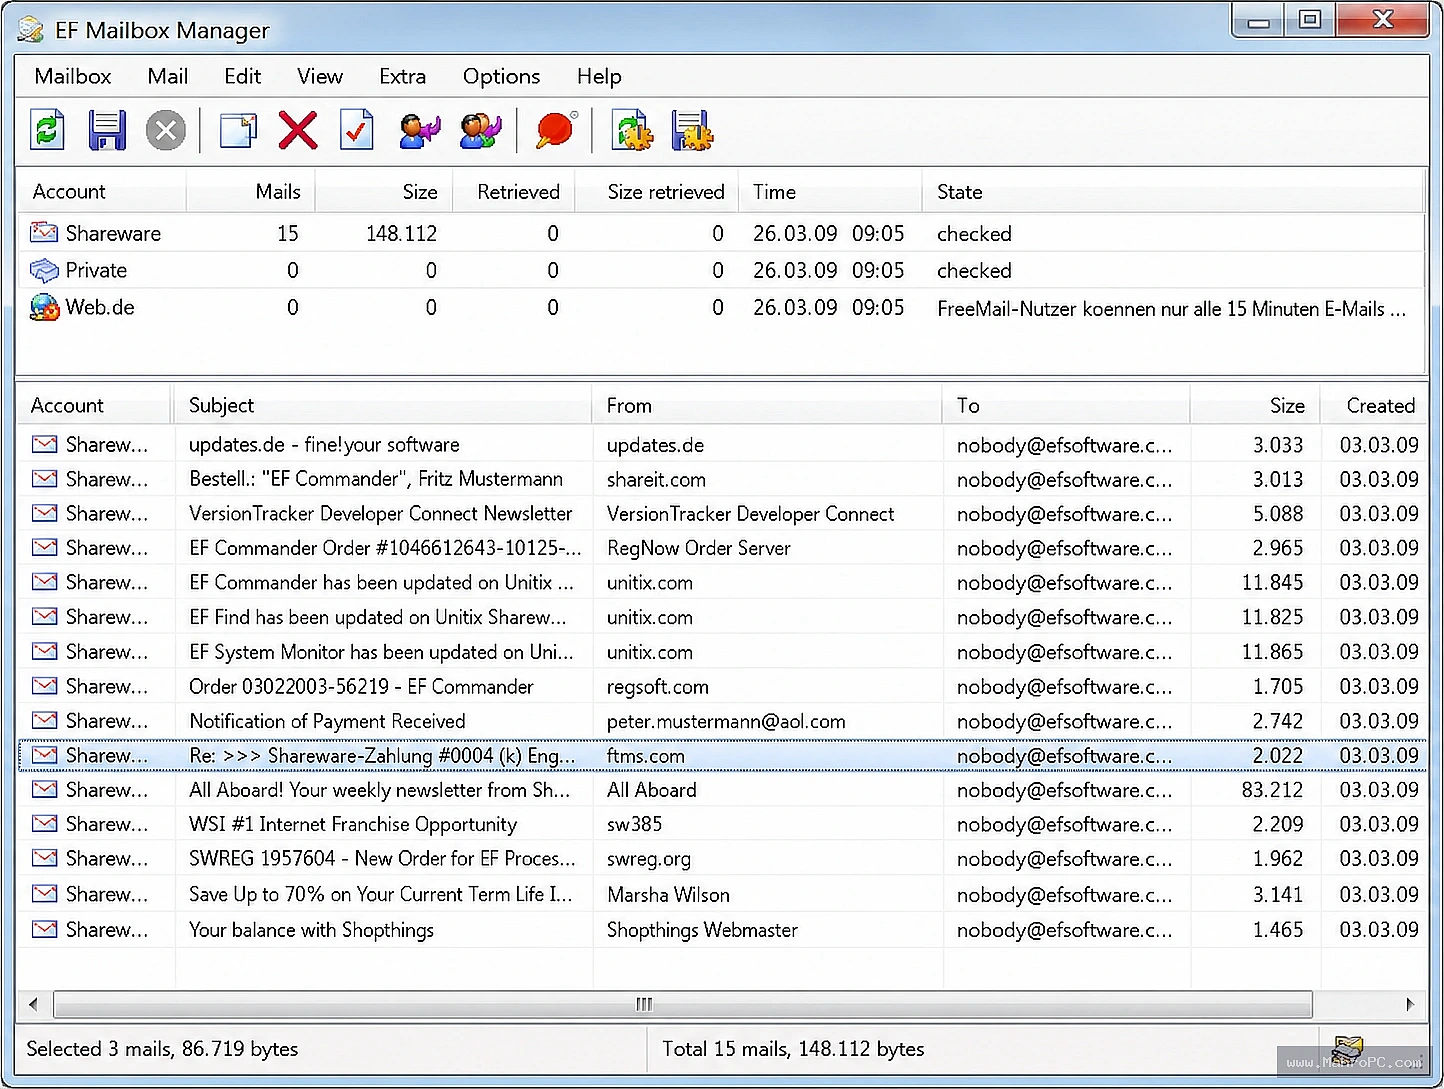Open the View menu
This screenshot has width=1444, height=1089.
320,76
